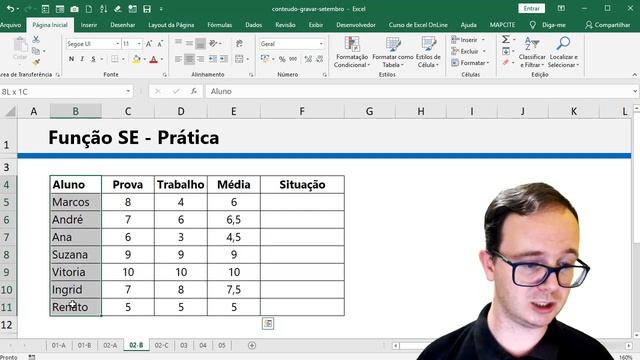
Task: Click the Quick Analysis icon below table
Action: point(268,324)
